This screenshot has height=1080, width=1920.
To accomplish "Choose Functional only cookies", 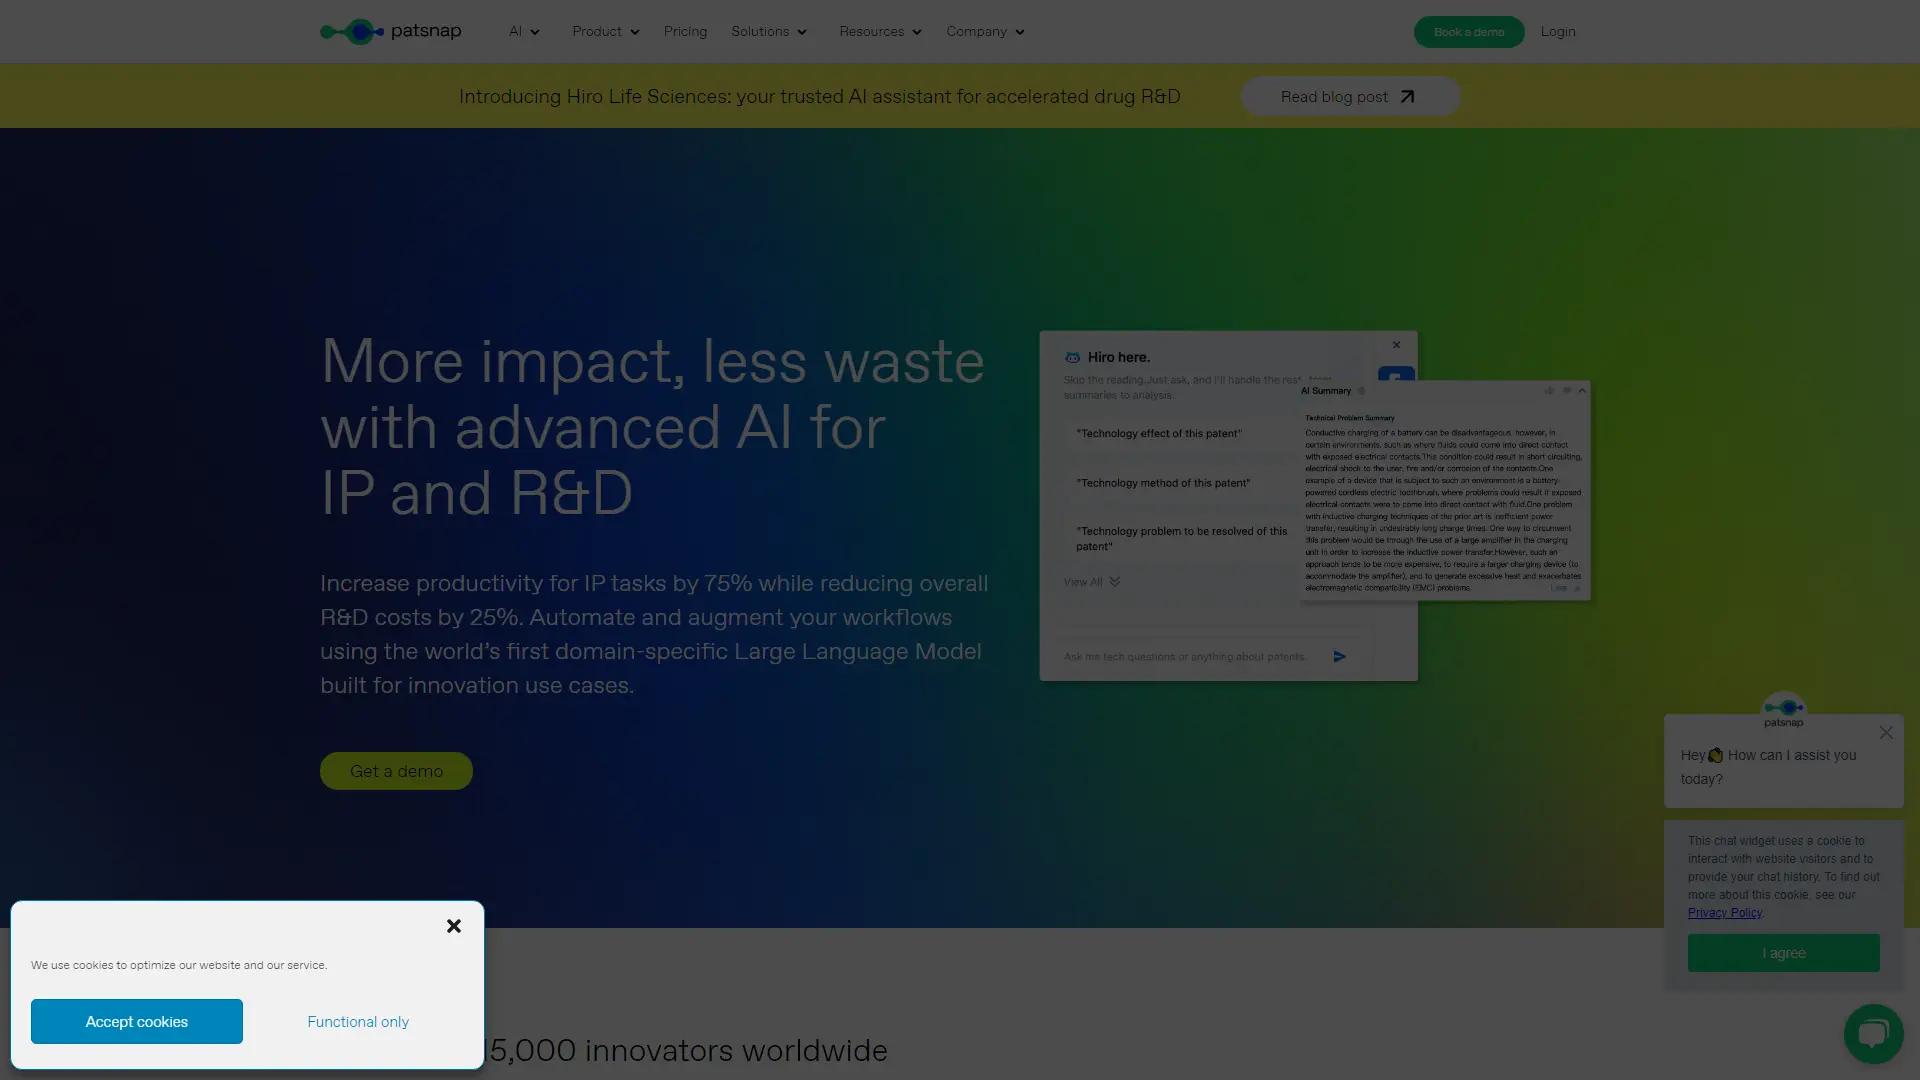I will click(358, 1021).
